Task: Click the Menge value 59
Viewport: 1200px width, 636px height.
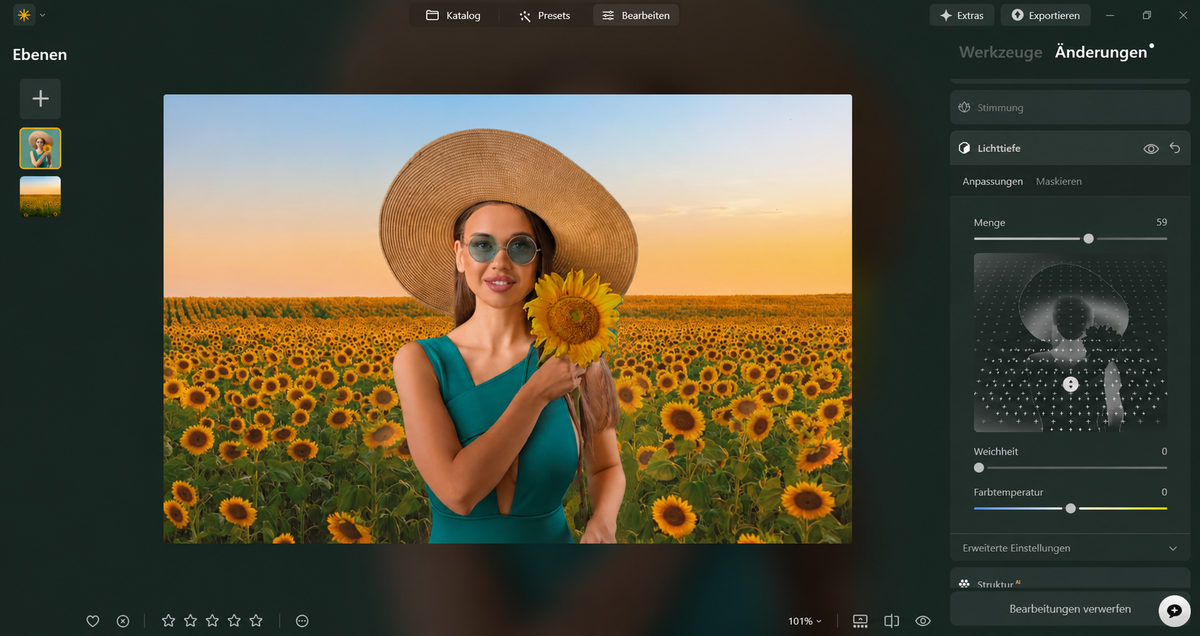Action: (1161, 222)
